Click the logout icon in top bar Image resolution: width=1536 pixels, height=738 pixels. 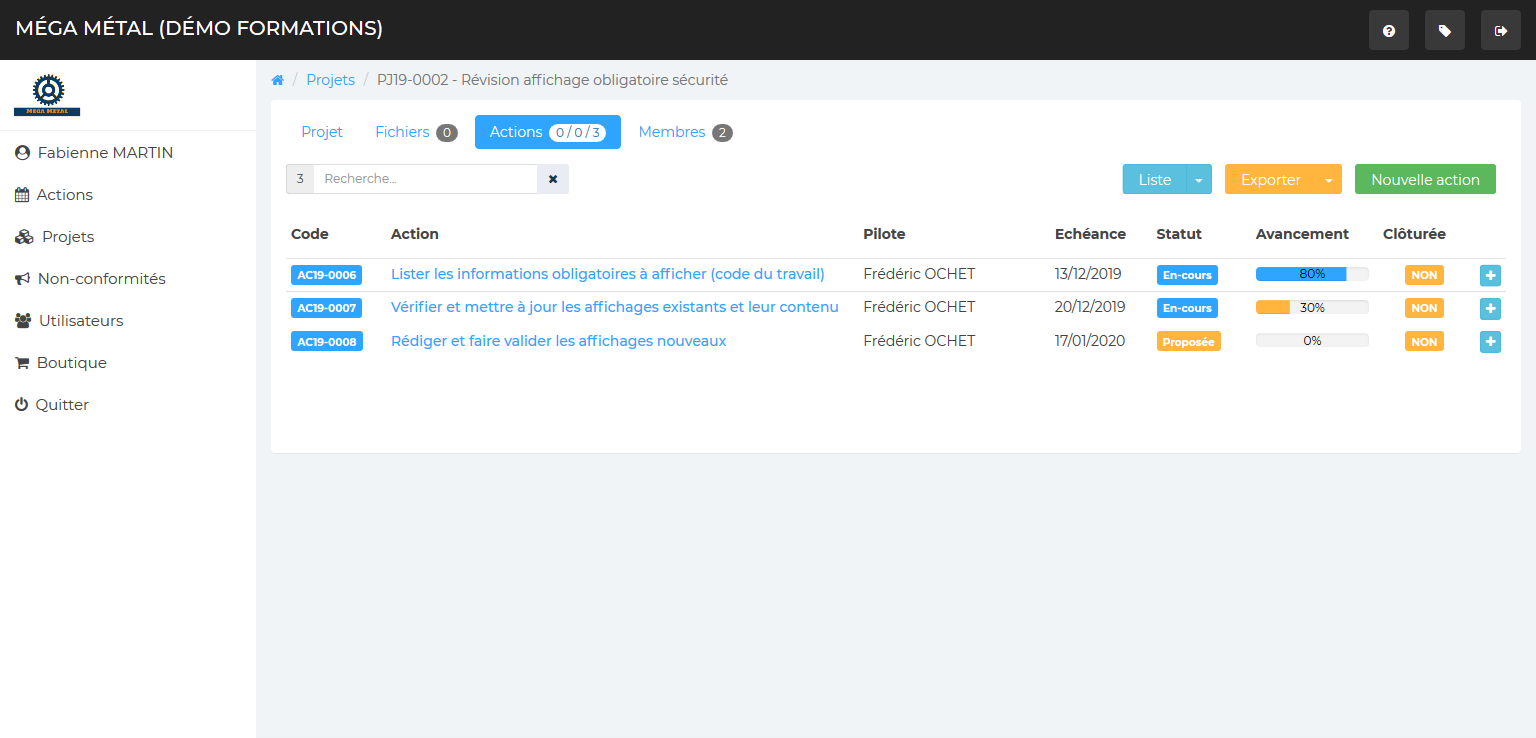[x=1500, y=31]
